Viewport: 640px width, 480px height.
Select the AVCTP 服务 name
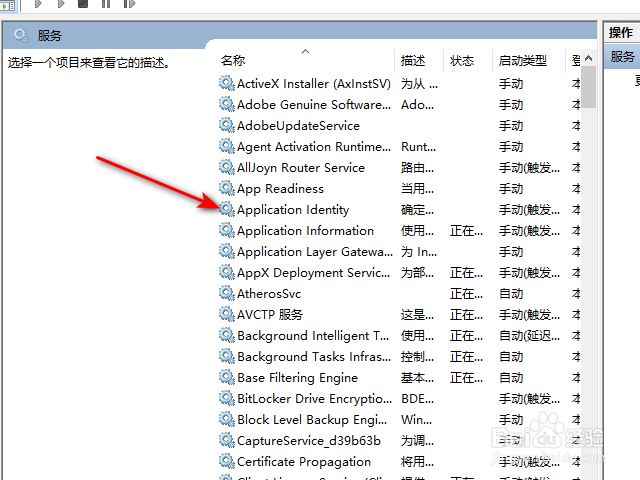(270, 315)
